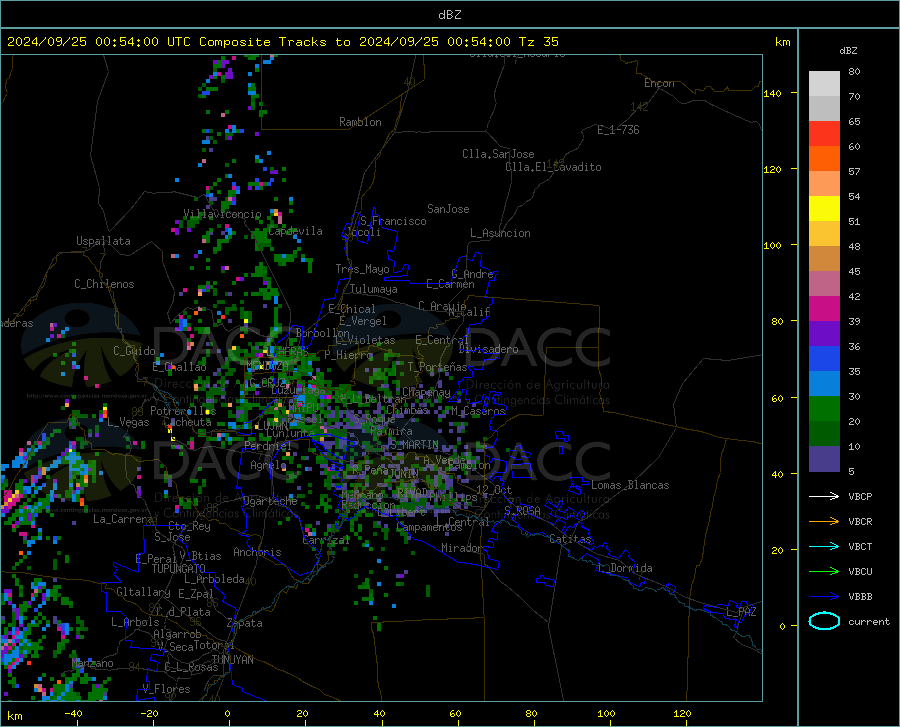
Task: Click the La_Carrera place label
Action: click(123, 519)
